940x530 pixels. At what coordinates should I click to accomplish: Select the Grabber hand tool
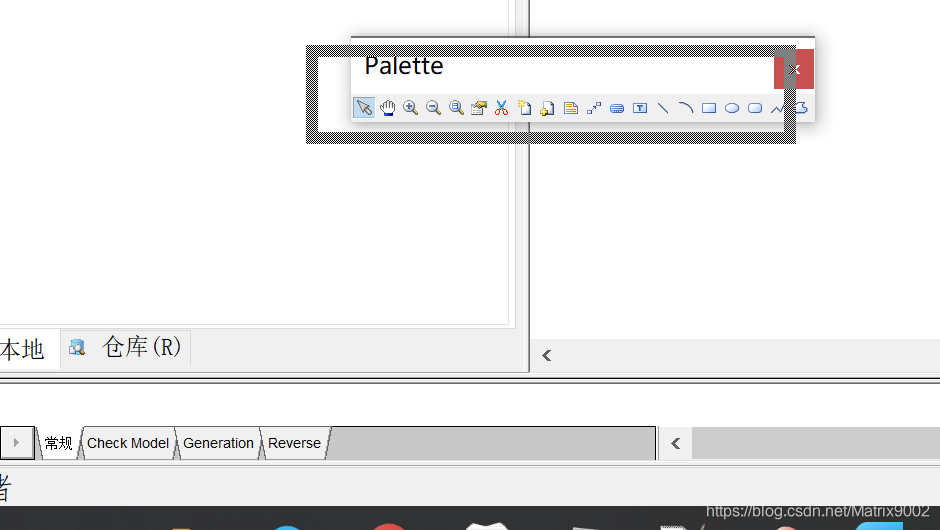[x=387, y=108]
